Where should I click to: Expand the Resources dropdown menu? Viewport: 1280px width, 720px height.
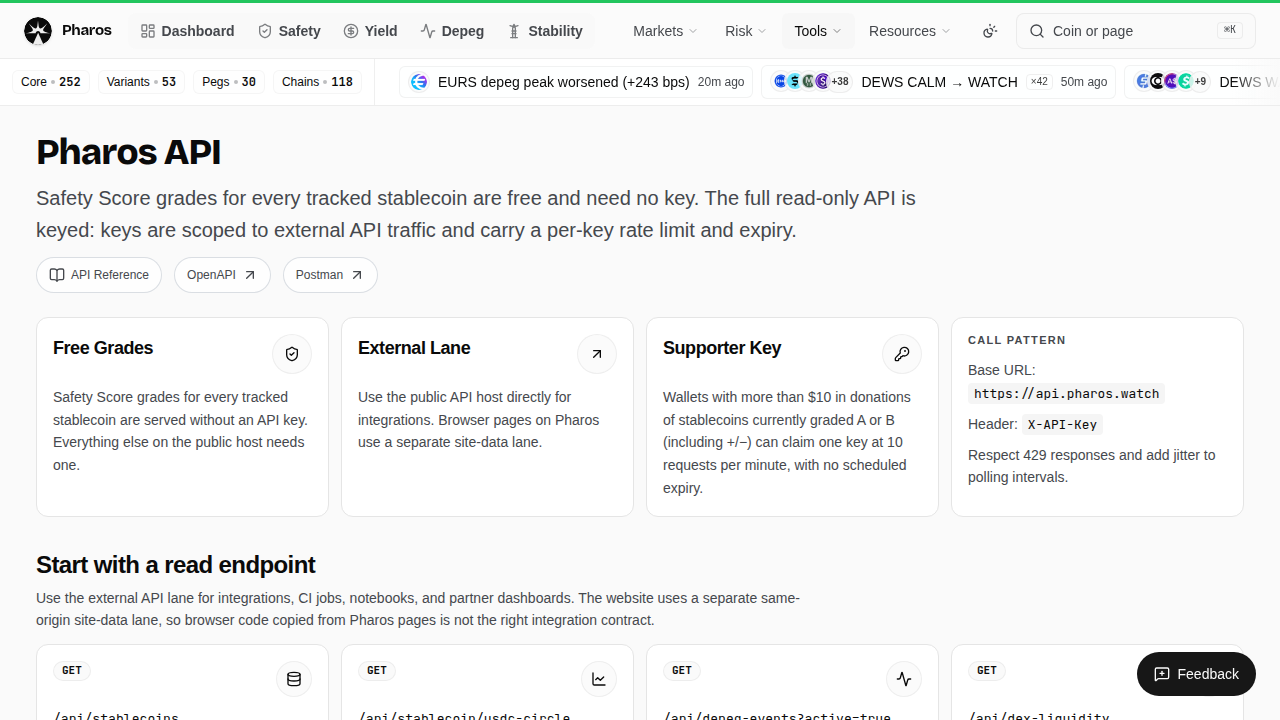[910, 31]
